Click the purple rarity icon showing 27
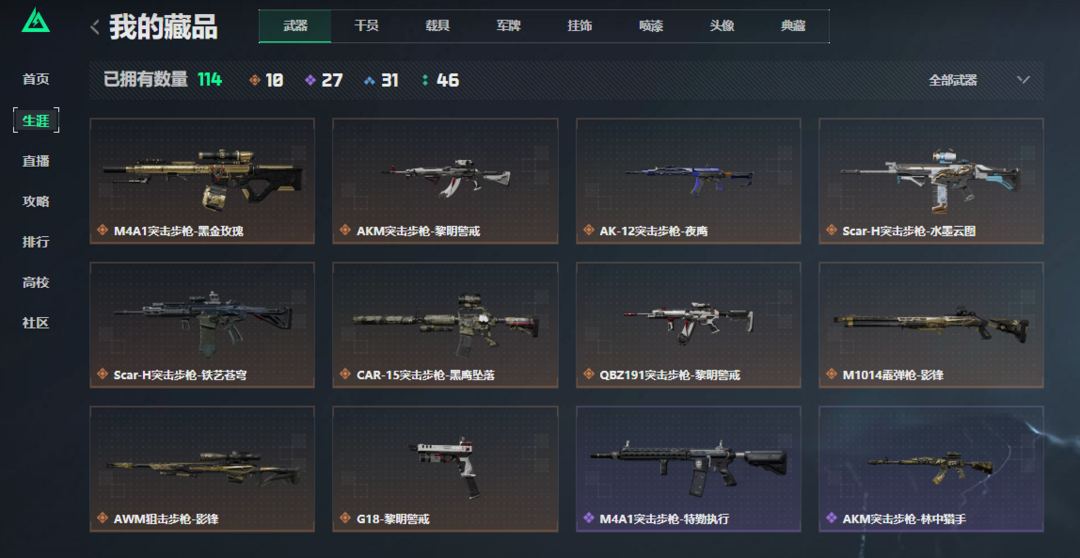The width and height of the screenshot is (1080, 558). point(311,81)
